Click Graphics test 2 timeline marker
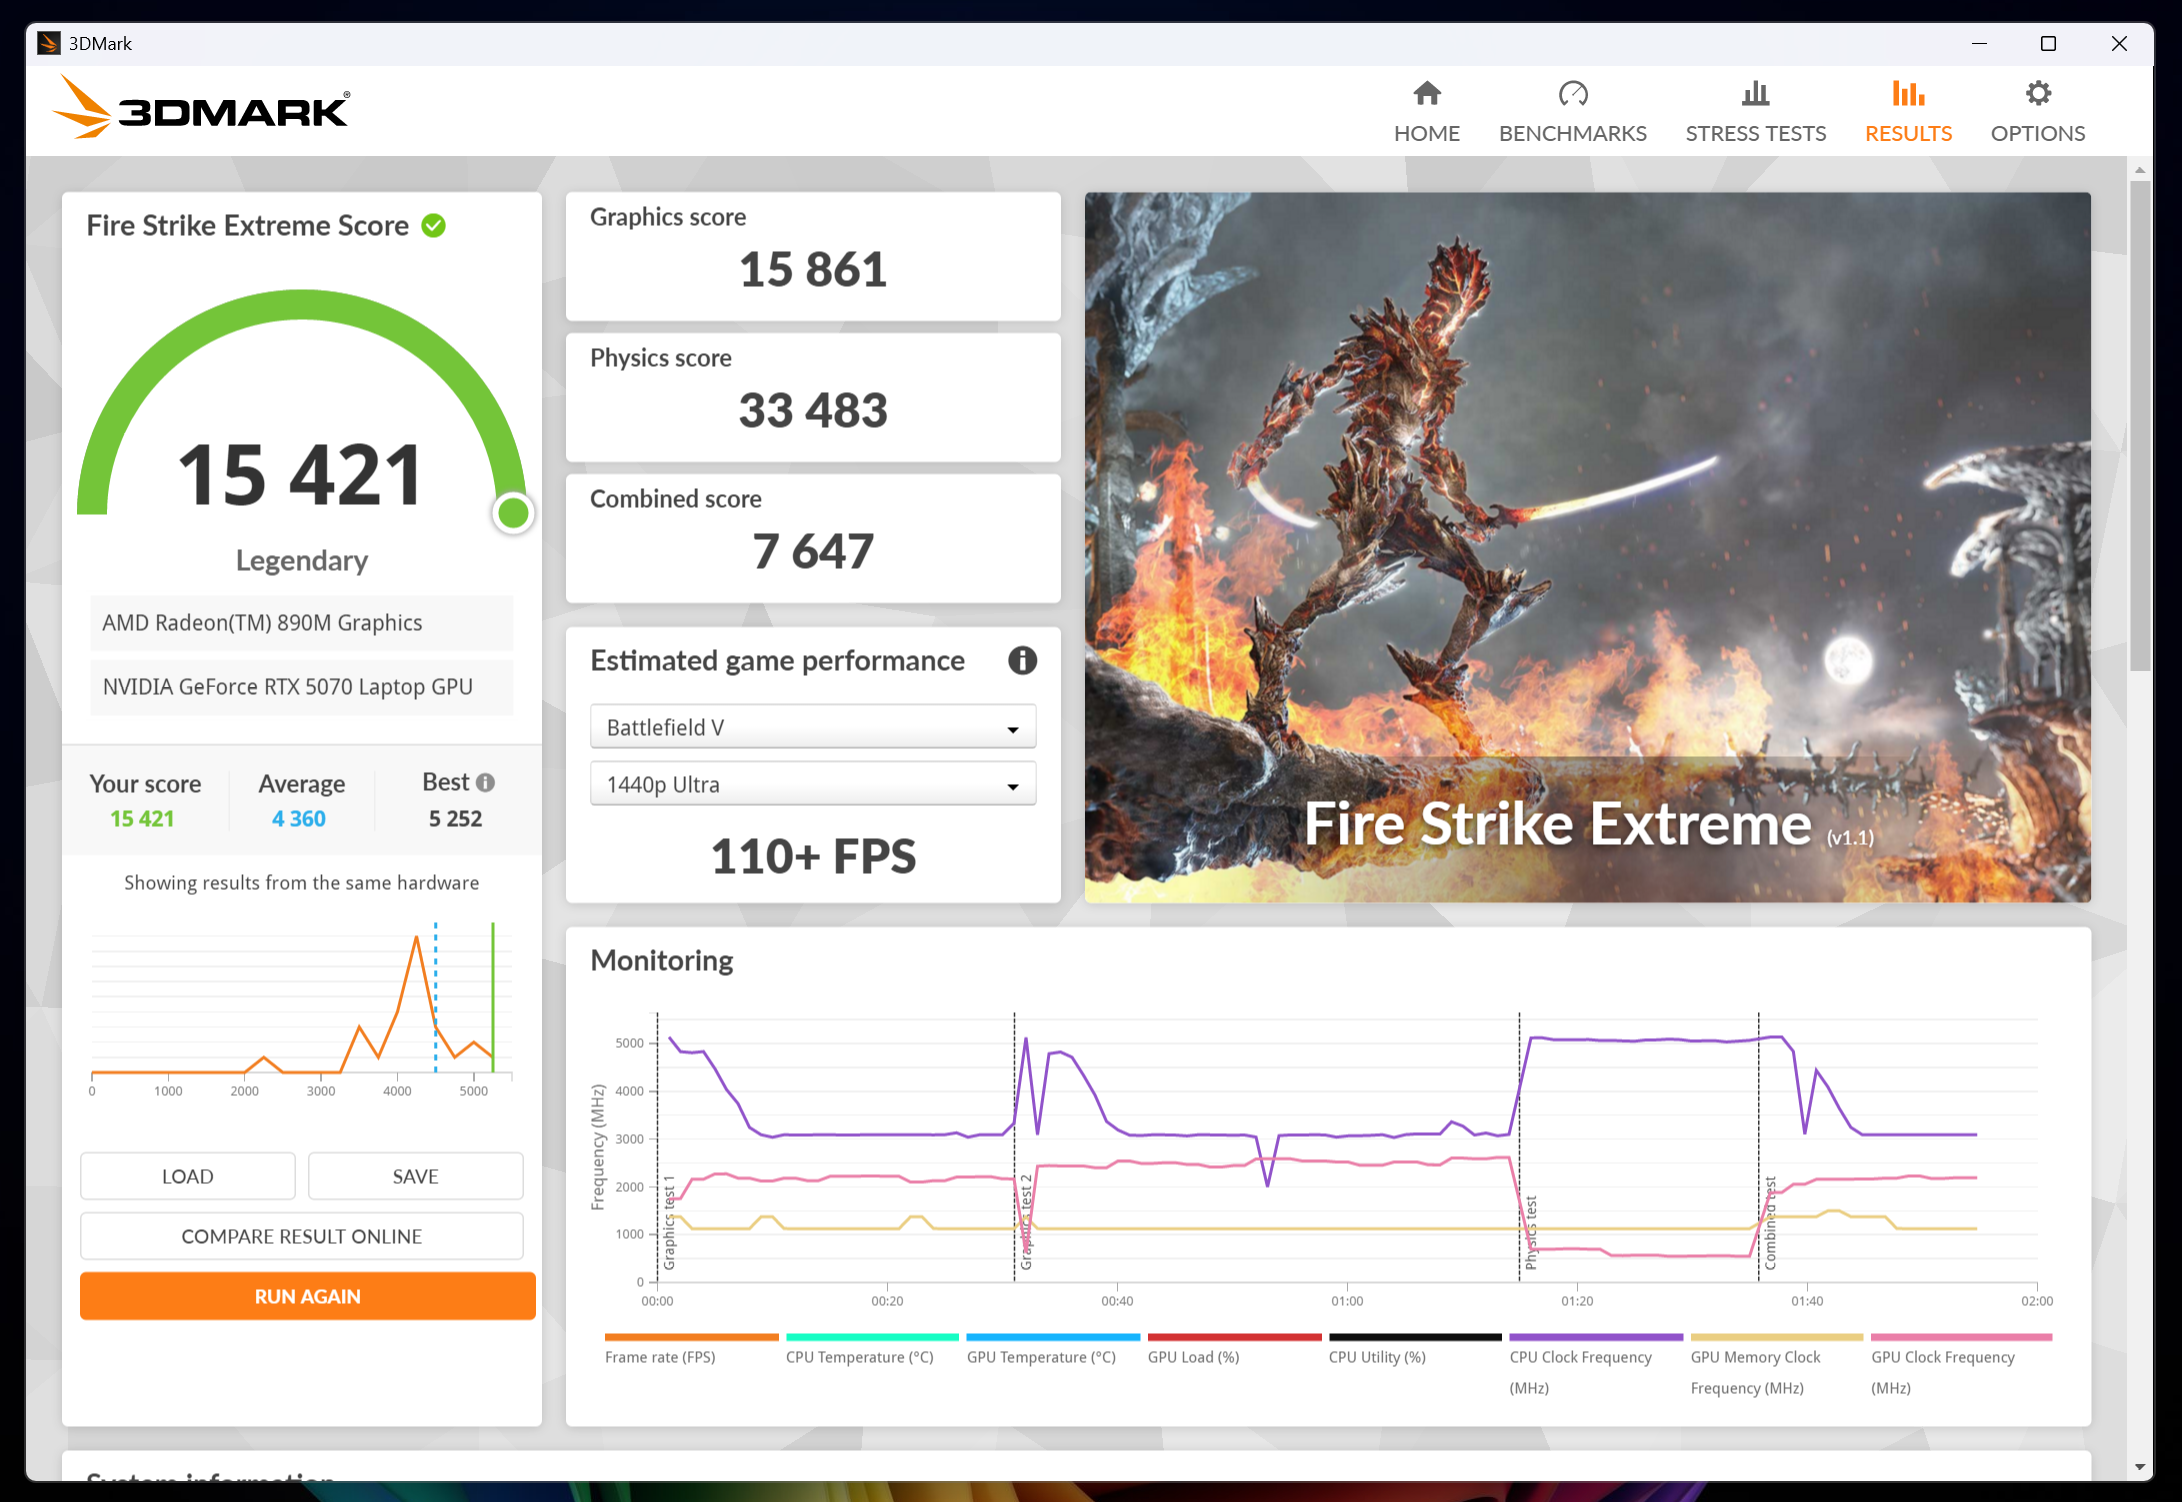Viewport: 2182px width, 1502px height. (1027, 1222)
